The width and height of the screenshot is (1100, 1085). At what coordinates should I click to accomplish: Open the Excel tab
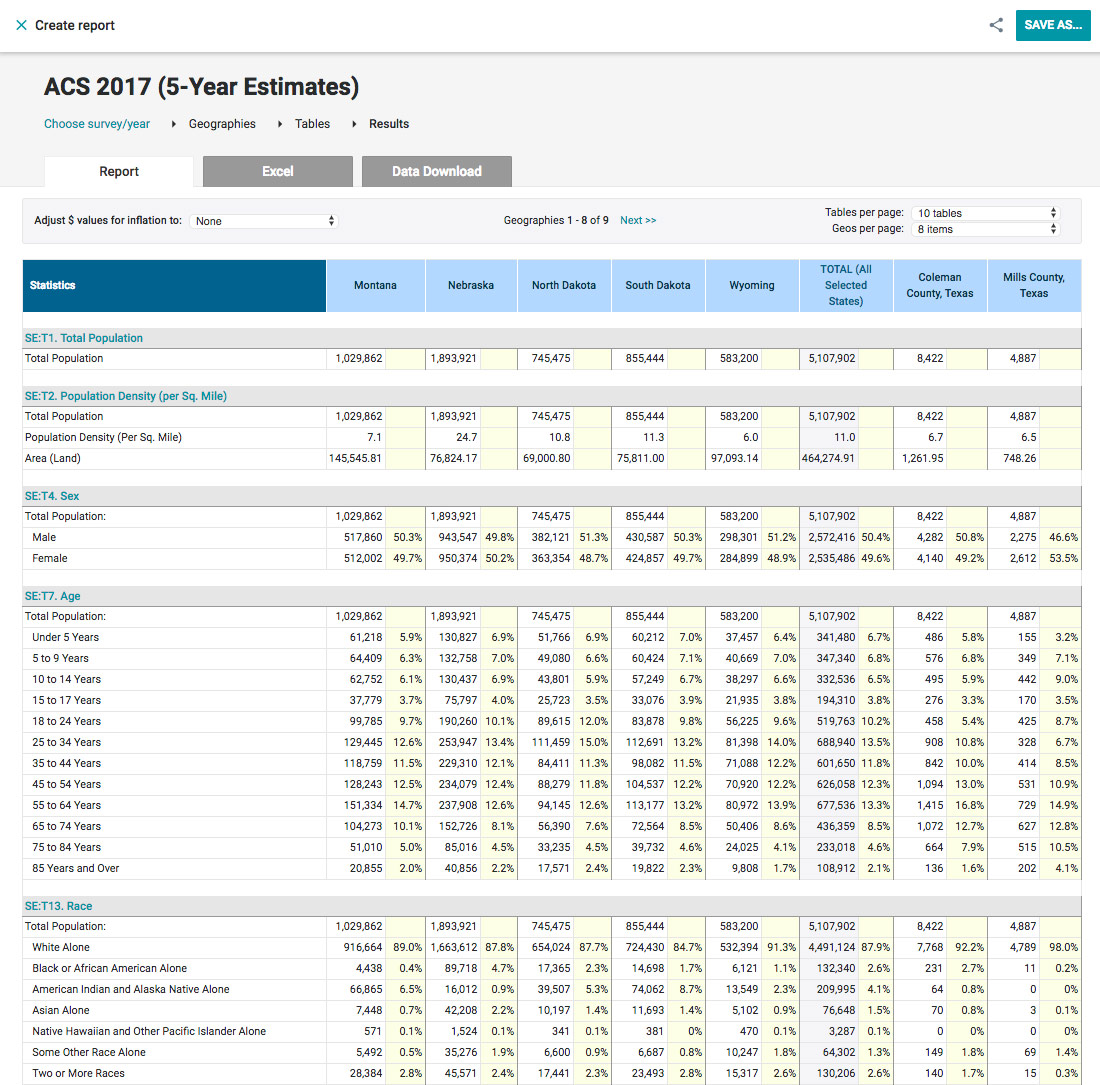(277, 171)
